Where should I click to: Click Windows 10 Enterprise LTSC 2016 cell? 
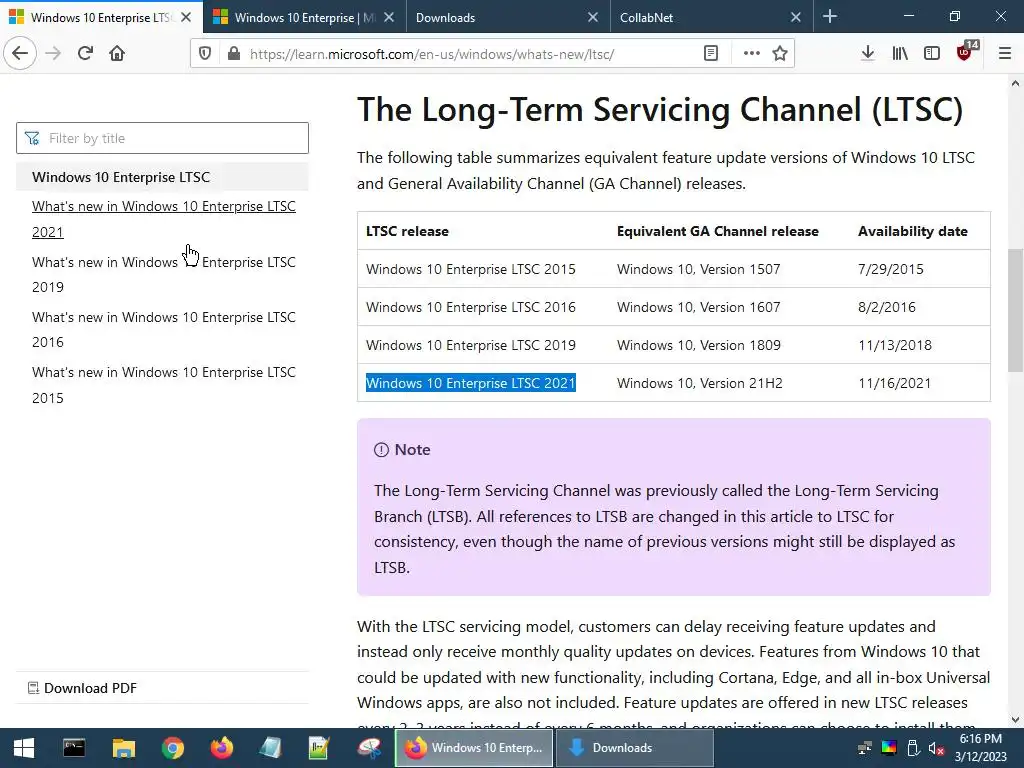471,307
